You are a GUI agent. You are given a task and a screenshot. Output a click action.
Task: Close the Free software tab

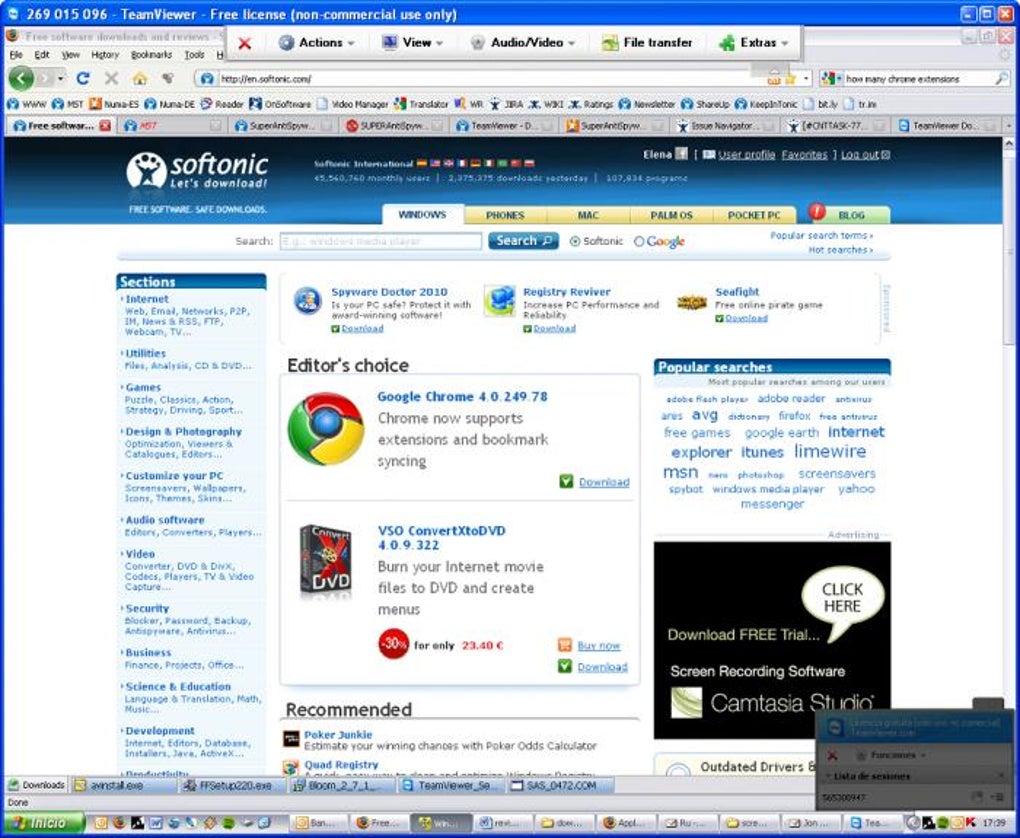(x=105, y=126)
